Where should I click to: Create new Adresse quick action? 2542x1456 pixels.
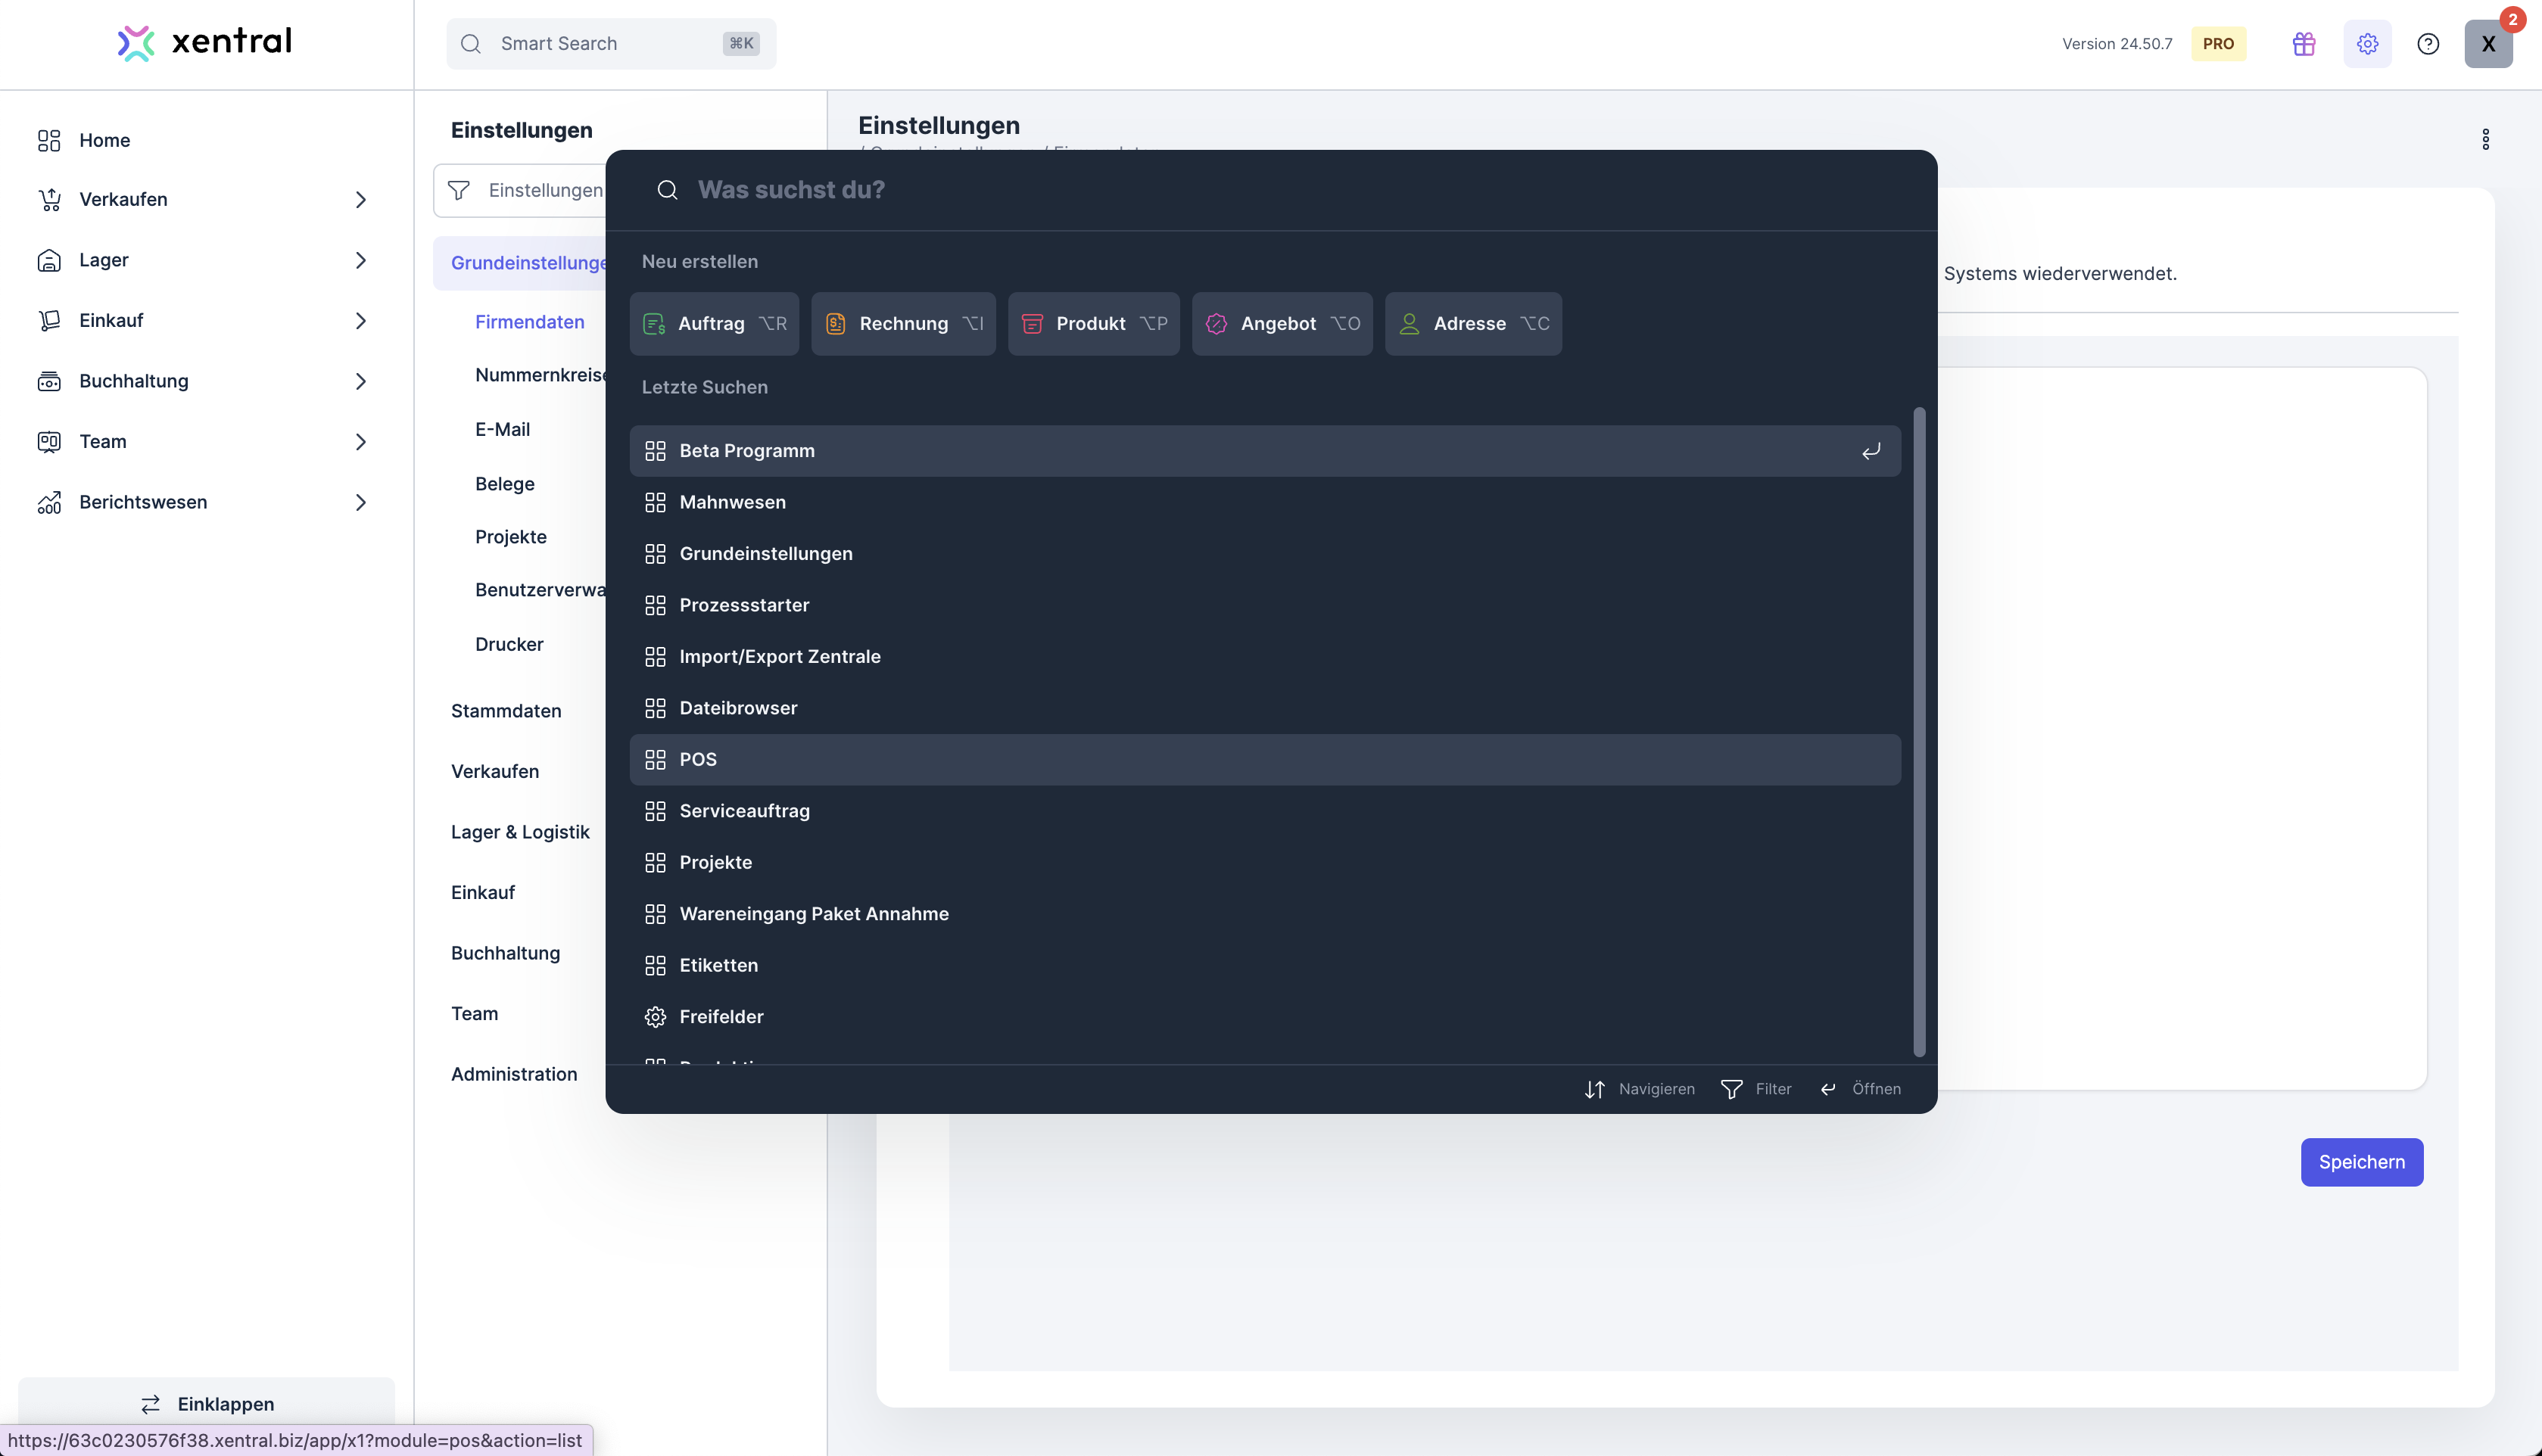tap(1472, 324)
